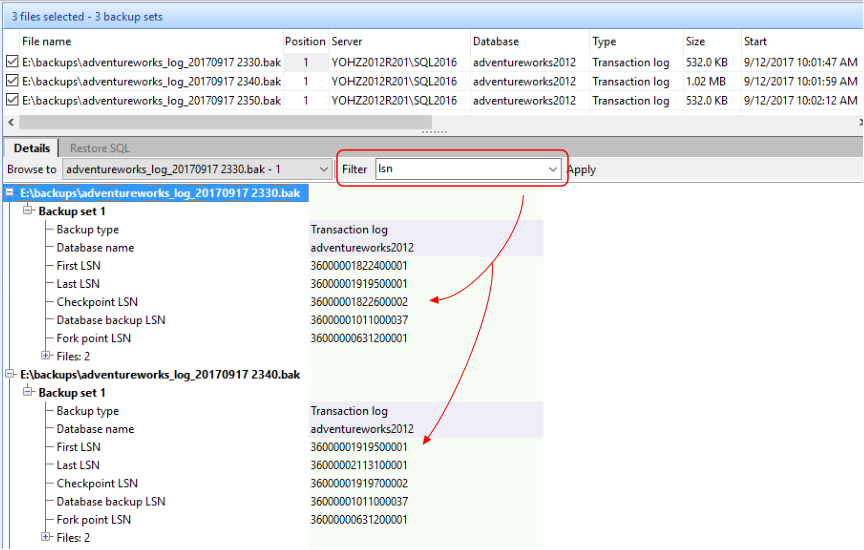
Task: Select the Details tab
Action: click(32, 148)
